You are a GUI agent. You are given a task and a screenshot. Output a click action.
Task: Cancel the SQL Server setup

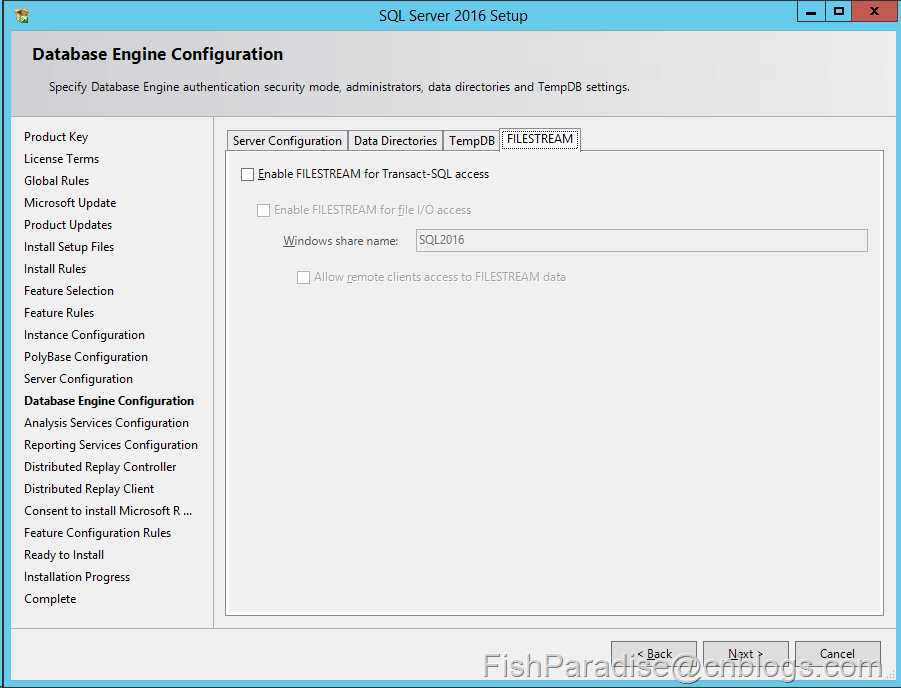[x=837, y=654]
